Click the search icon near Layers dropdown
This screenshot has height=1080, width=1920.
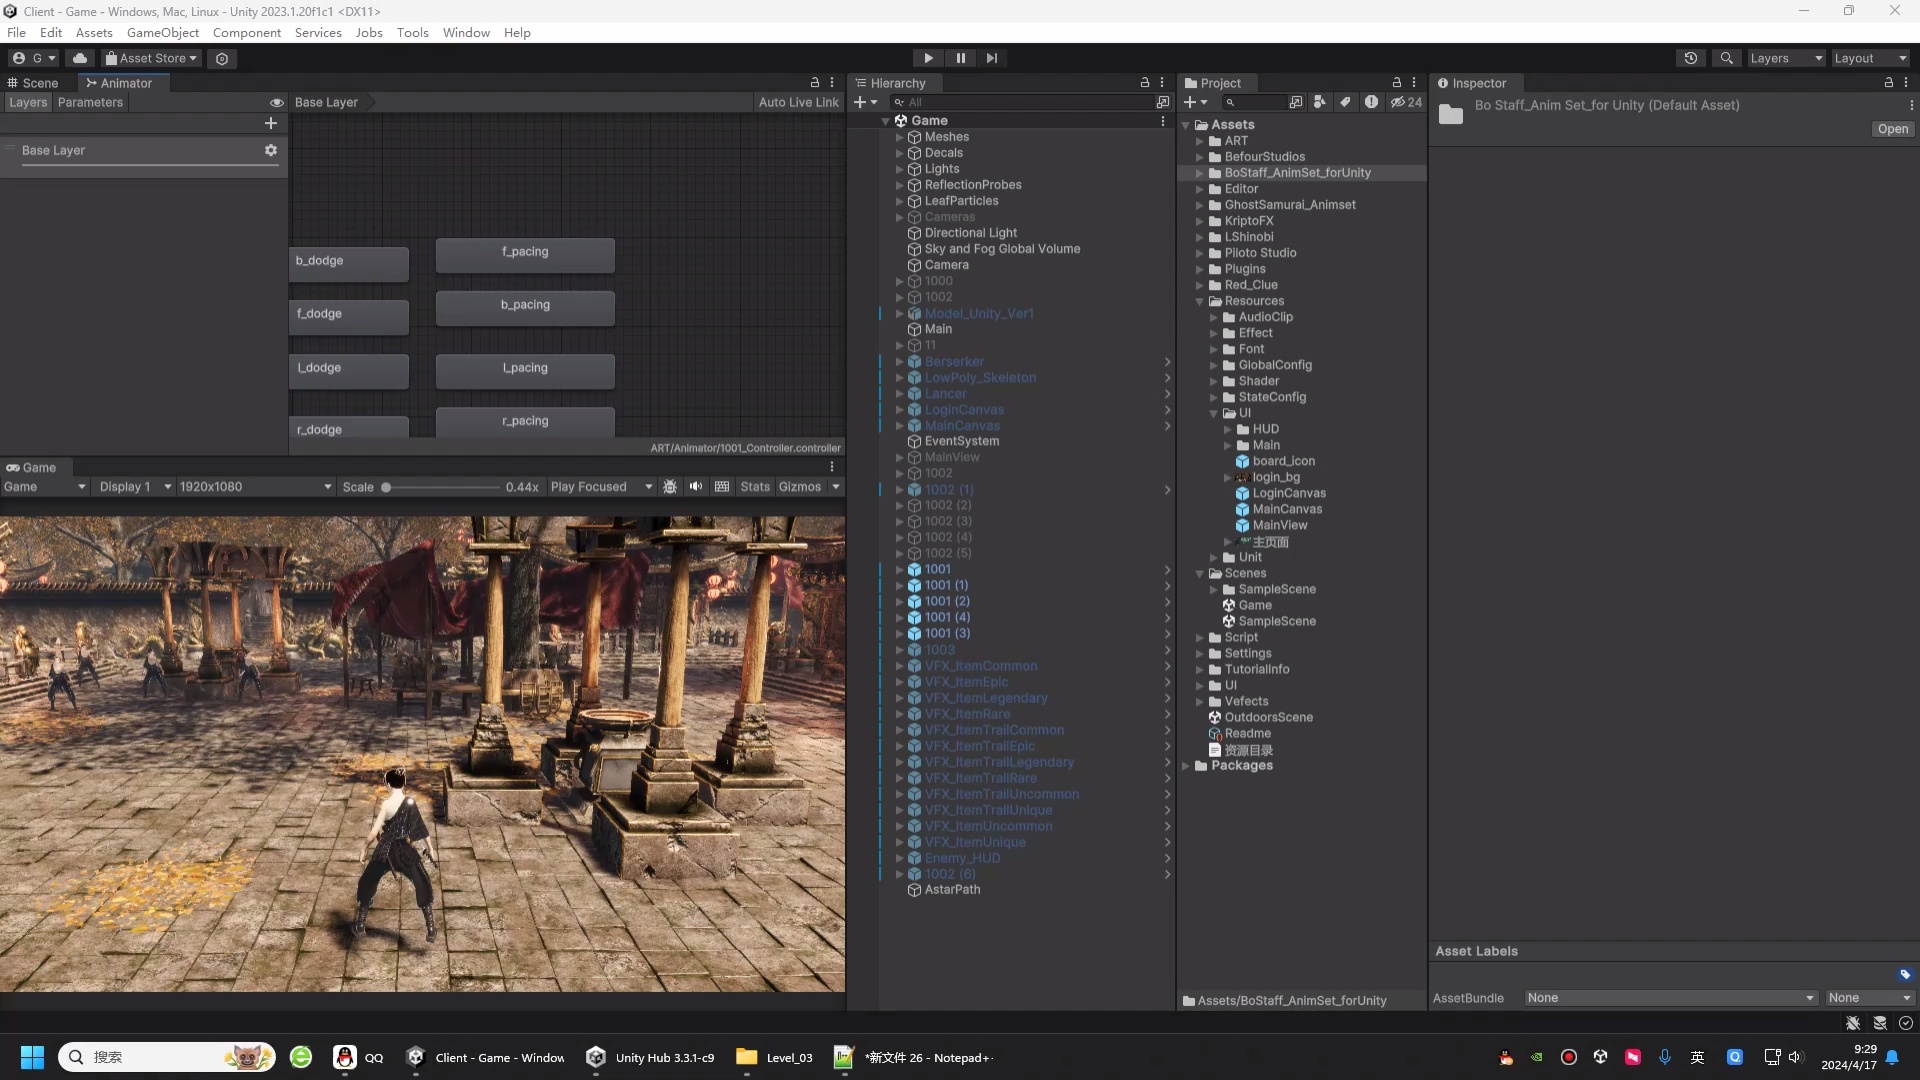[1727, 58]
